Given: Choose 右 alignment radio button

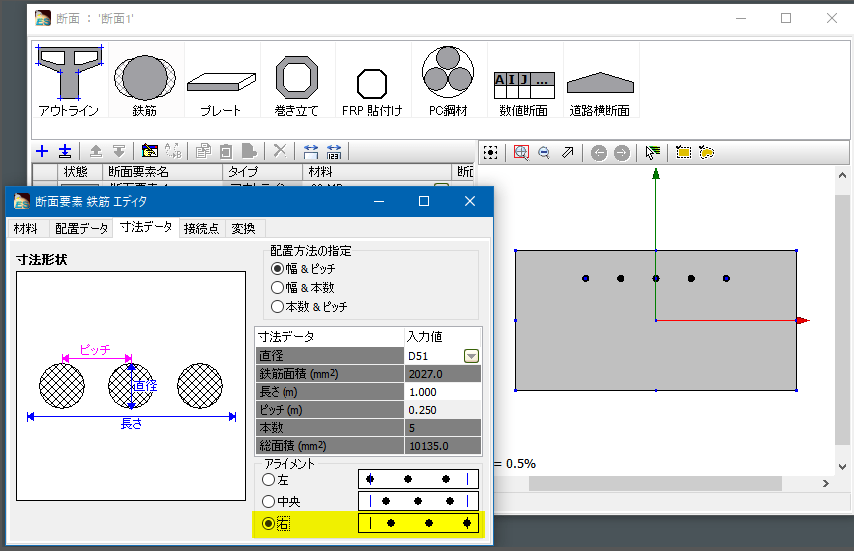Looking at the screenshot, I should [269, 523].
